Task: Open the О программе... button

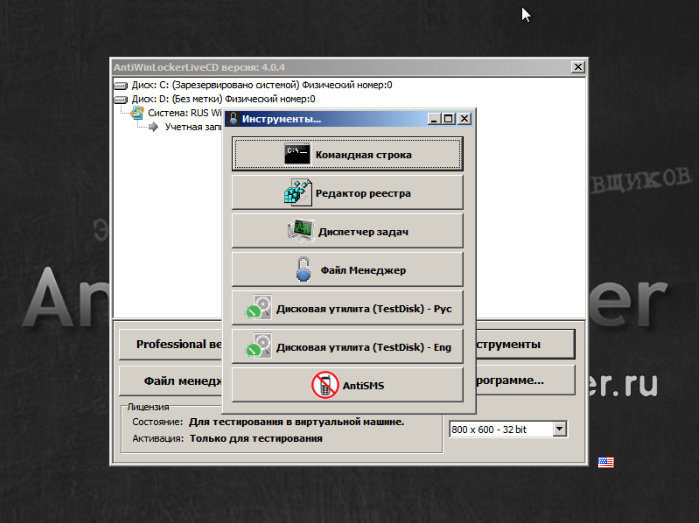Action: click(x=525, y=380)
